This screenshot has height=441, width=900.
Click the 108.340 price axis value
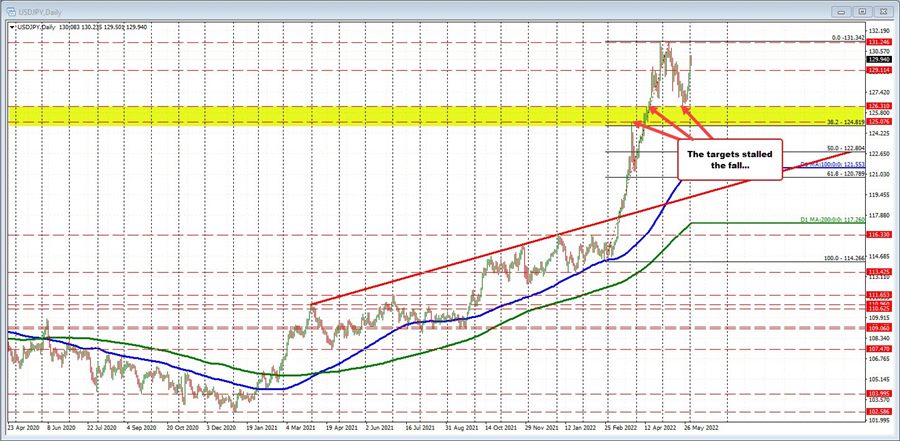pos(879,339)
